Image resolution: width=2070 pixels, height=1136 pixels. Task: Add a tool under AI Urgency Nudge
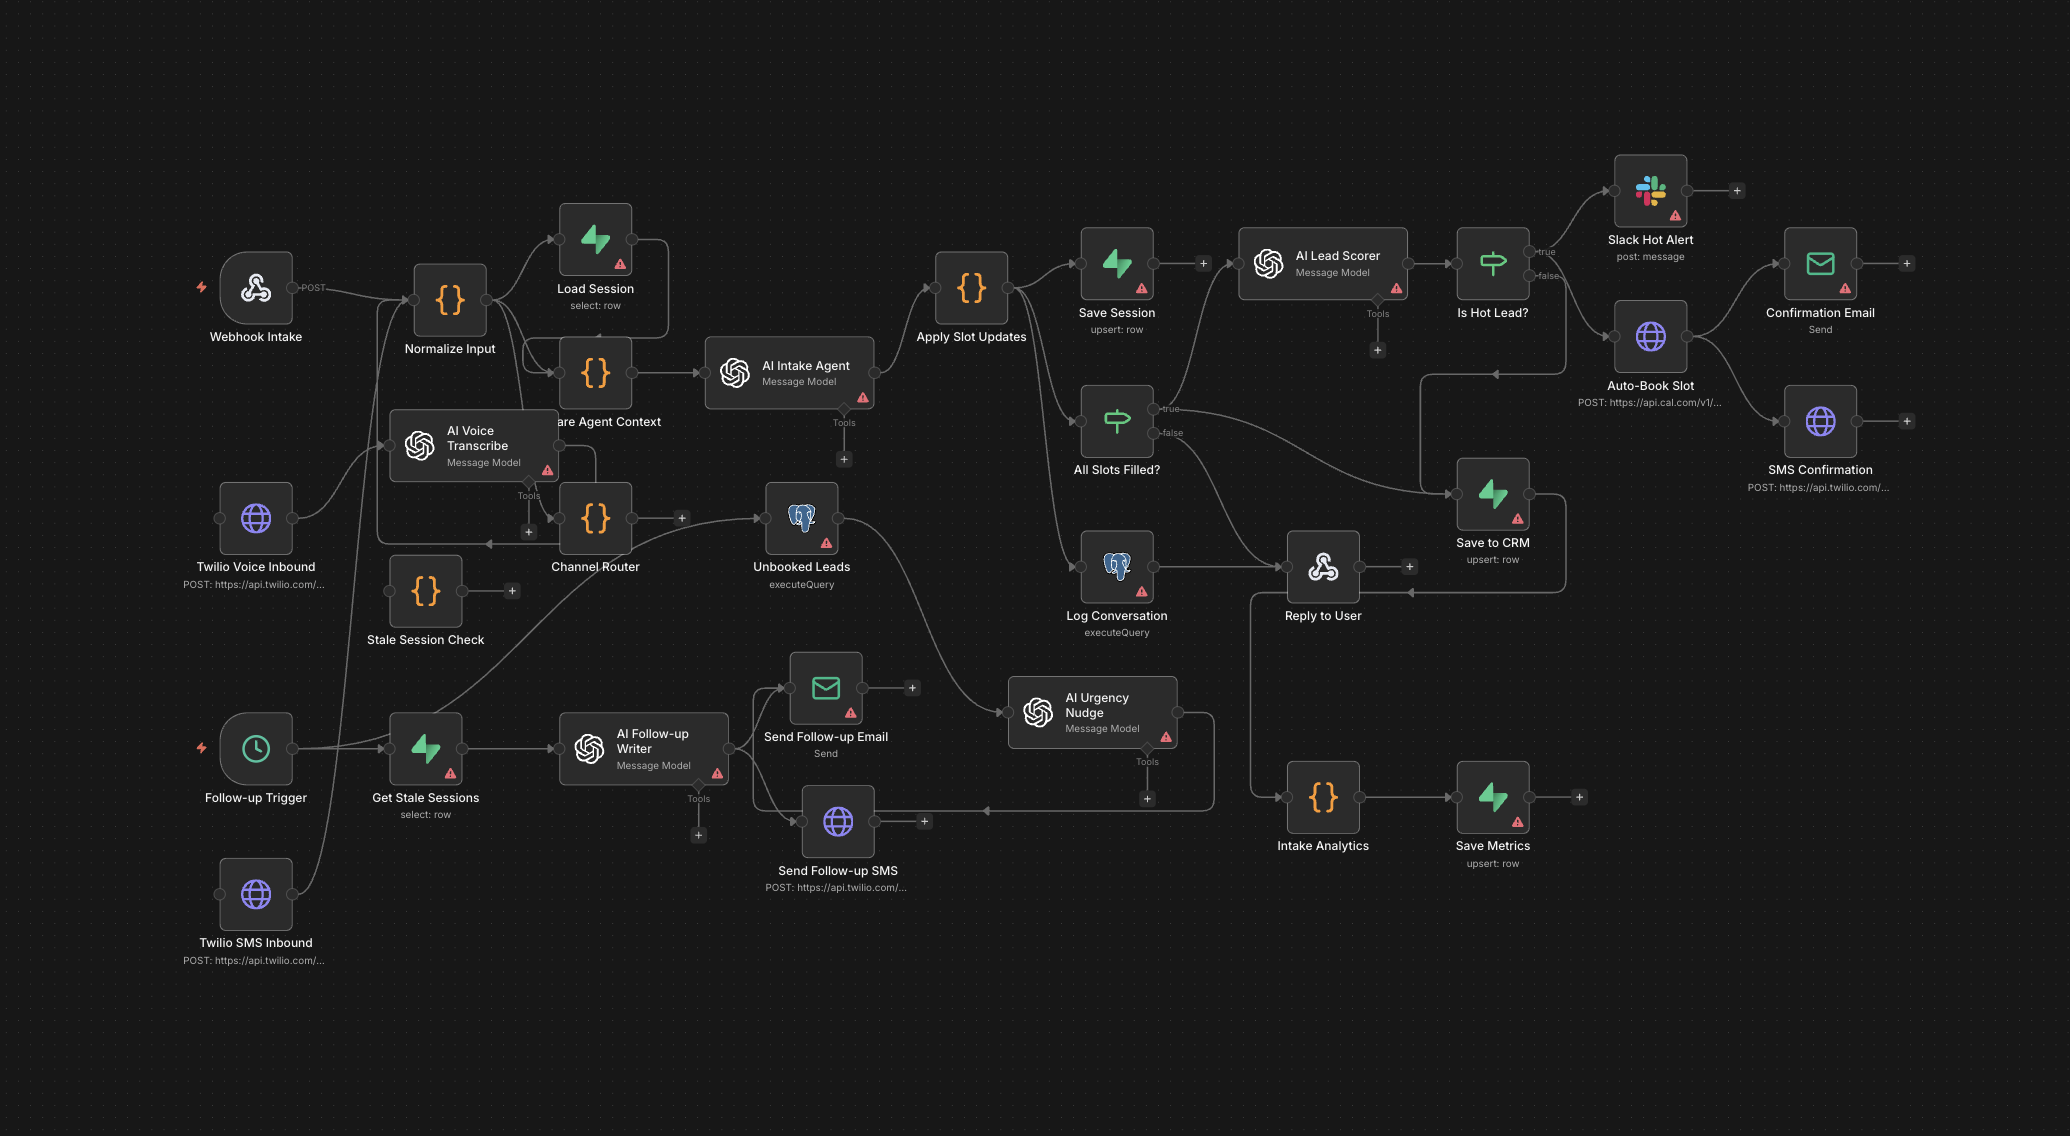pyautogui.click(x=1147, y=799)
